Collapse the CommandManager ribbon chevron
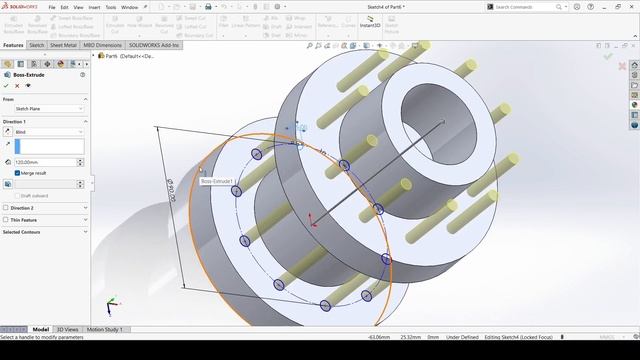 click(635, 36)
